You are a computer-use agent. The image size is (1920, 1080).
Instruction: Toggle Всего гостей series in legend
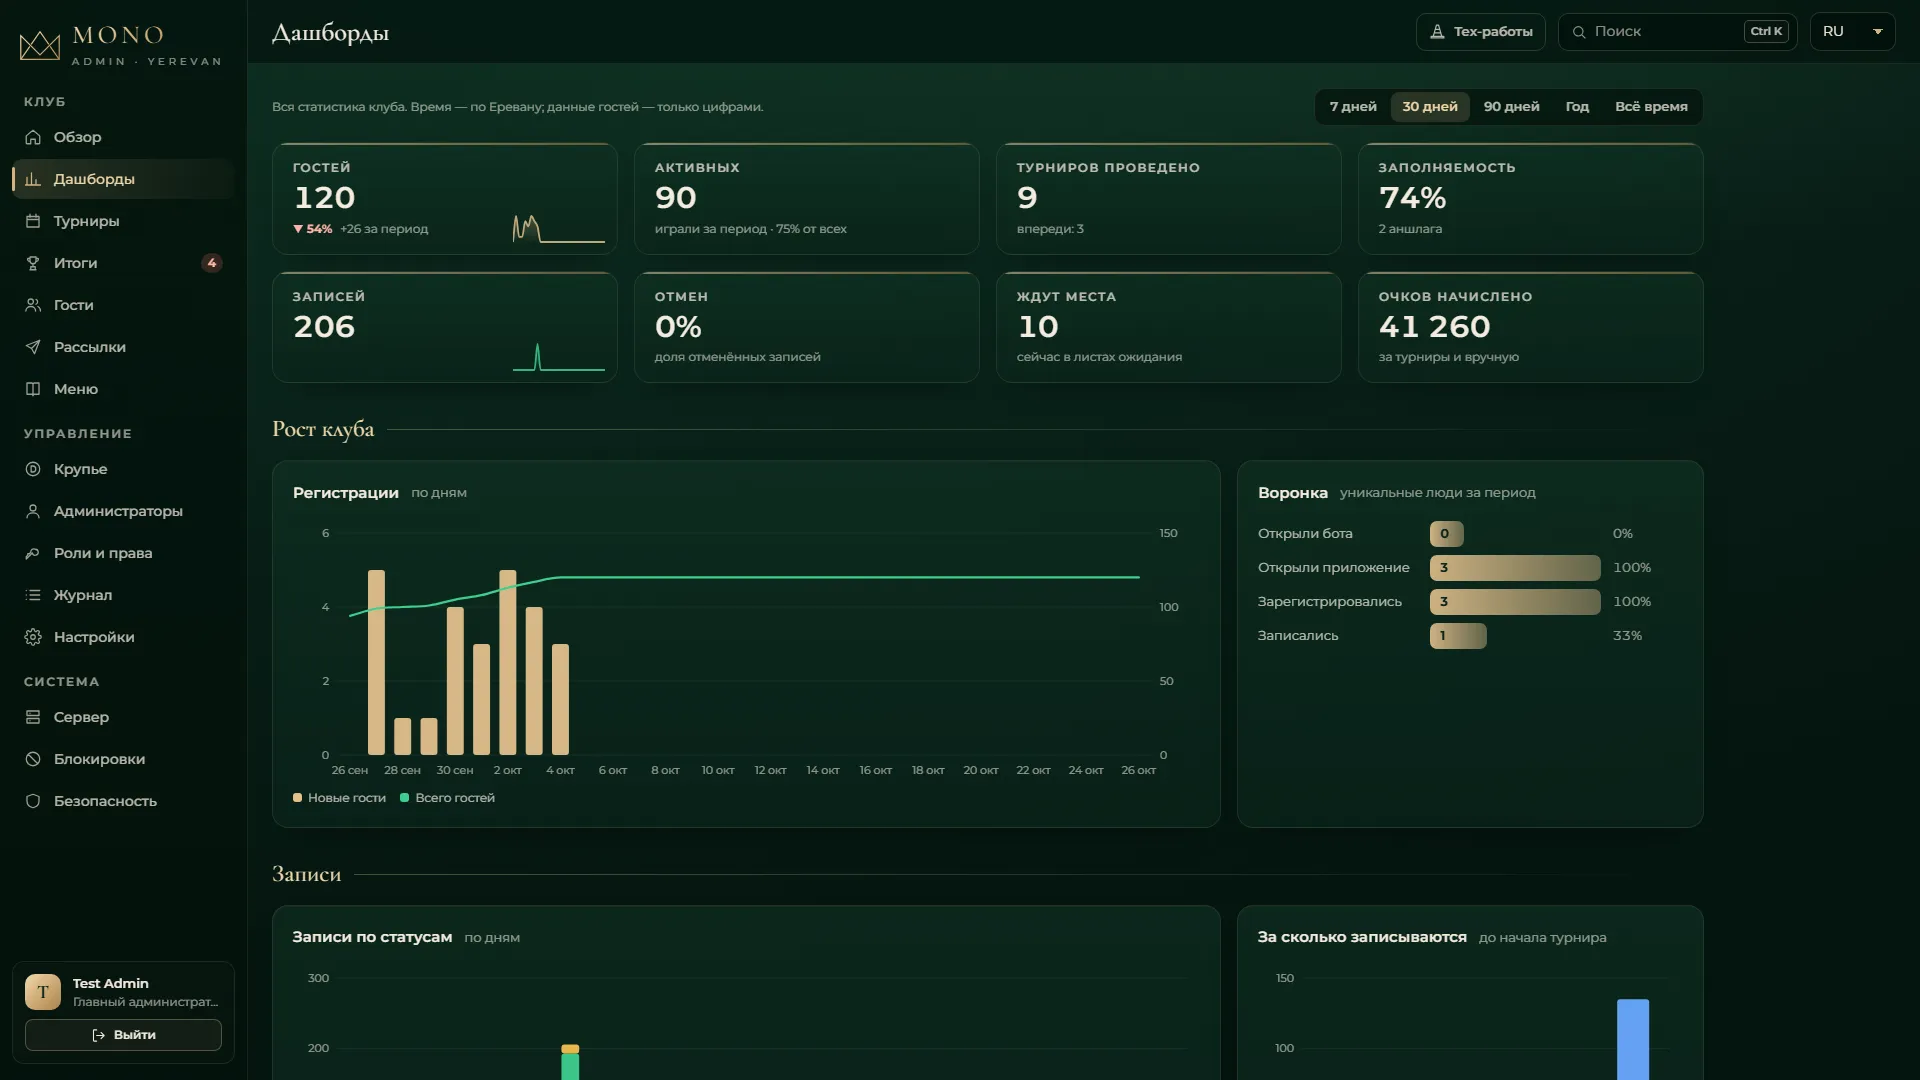coord(447,798)
